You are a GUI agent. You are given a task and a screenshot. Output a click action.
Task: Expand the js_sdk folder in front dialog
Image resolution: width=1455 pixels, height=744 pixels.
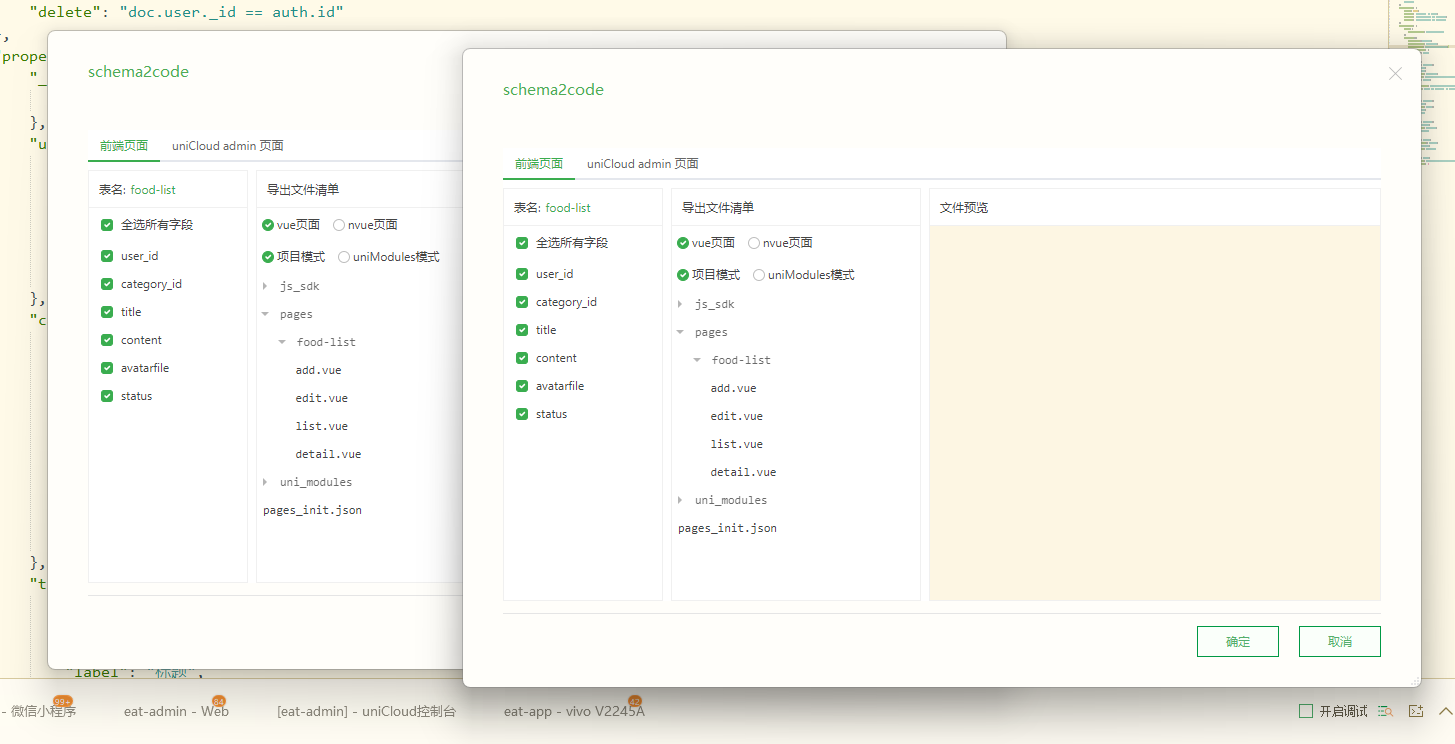pyautogui.click(x=681, y=304)
